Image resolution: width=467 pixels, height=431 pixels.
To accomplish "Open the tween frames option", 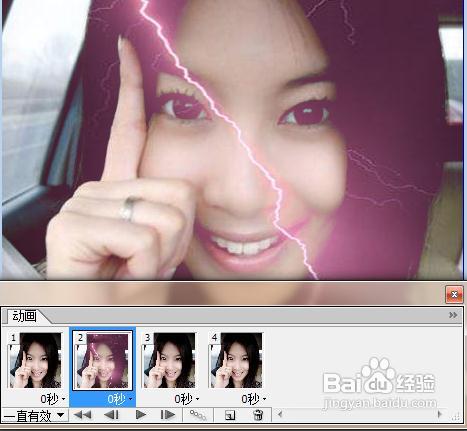I will pos(198,415).
